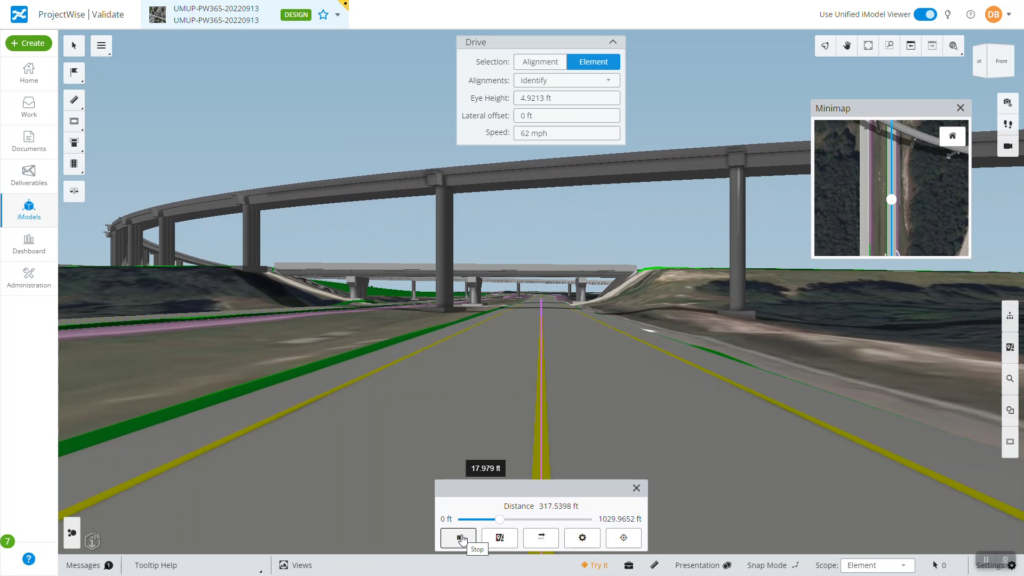This screenshot has height=576, width=1024.
Task: Switch drive Selection to Alignment
Action: 540,61
